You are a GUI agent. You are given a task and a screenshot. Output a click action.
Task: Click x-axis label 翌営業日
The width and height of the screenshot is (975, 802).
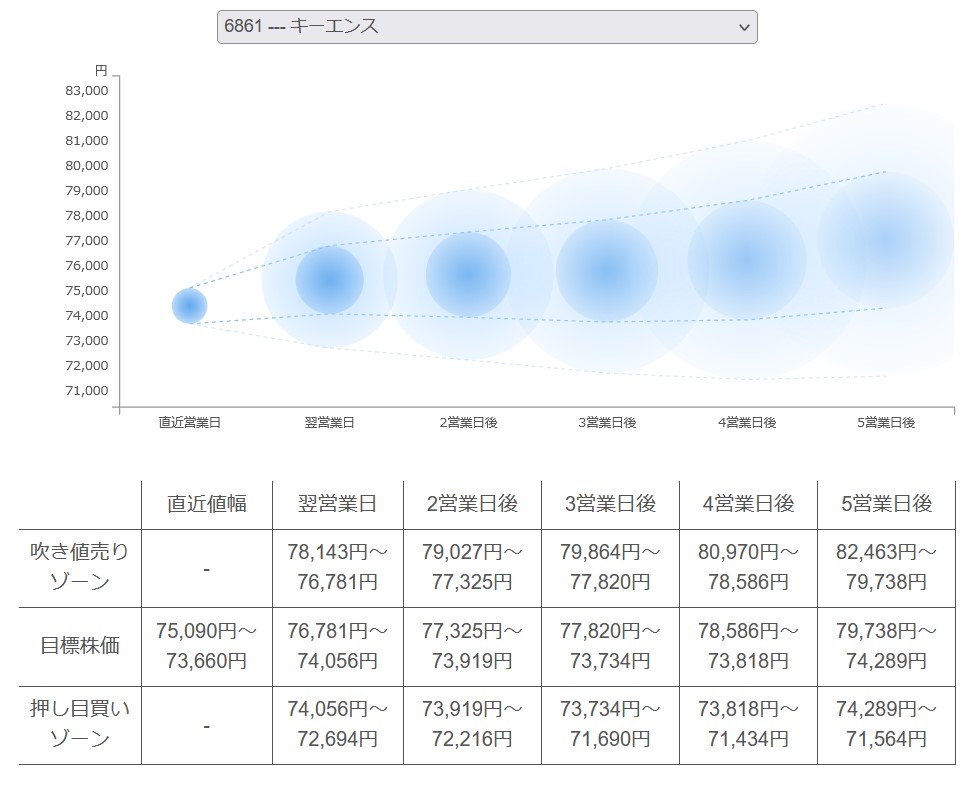pyautogui.click(x=330, y=423)
